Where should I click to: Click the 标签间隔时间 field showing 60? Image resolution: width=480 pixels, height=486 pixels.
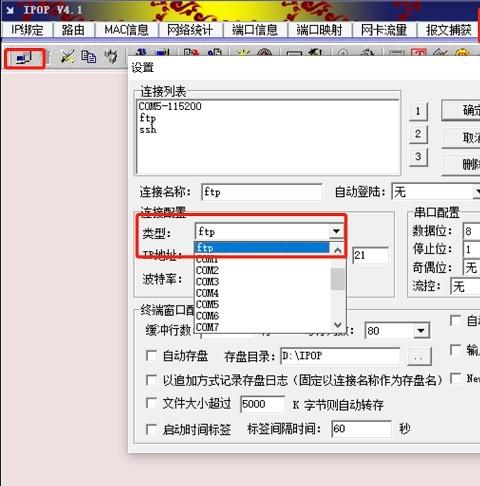click(x=361, y=429)
